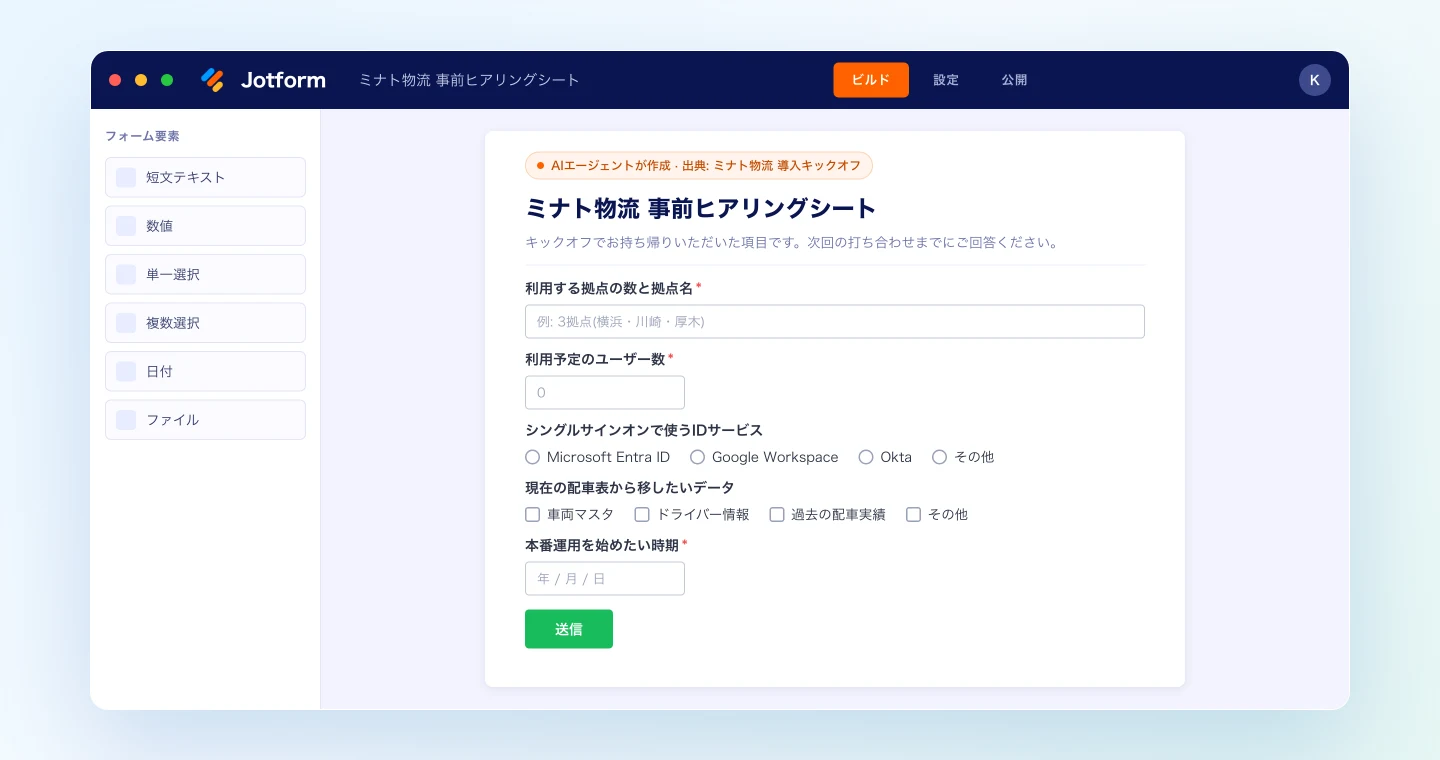Click label 本番運用を始めたい時期
The height and width of the screenshot is (760, 1440).
point(602,545)
